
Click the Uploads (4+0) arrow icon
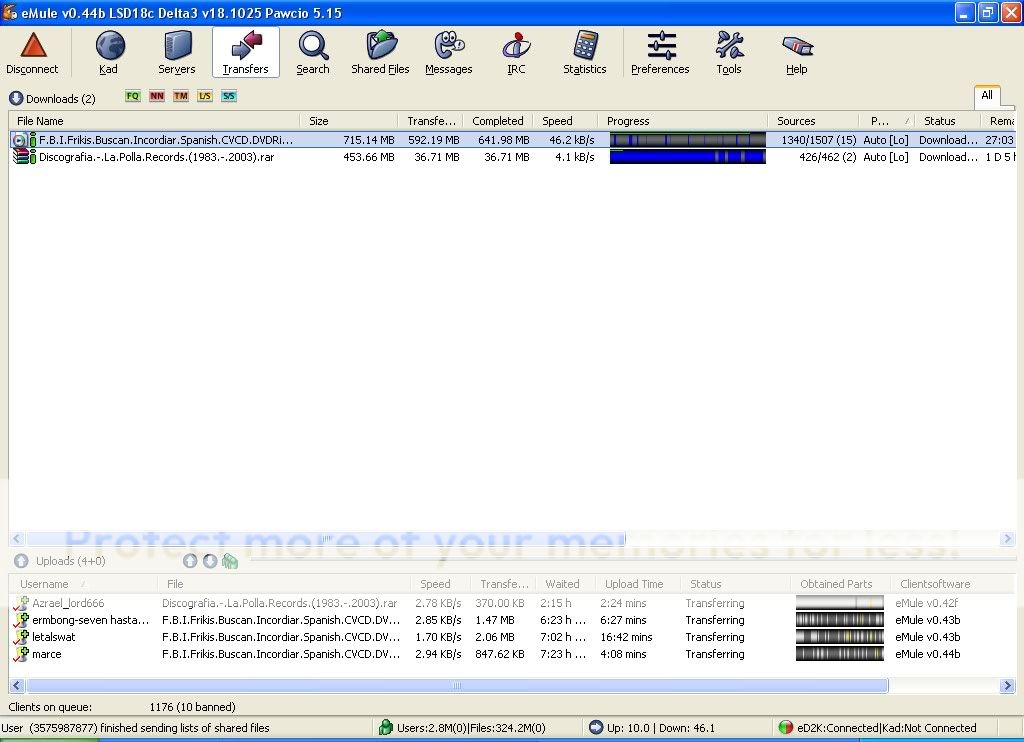21,561
